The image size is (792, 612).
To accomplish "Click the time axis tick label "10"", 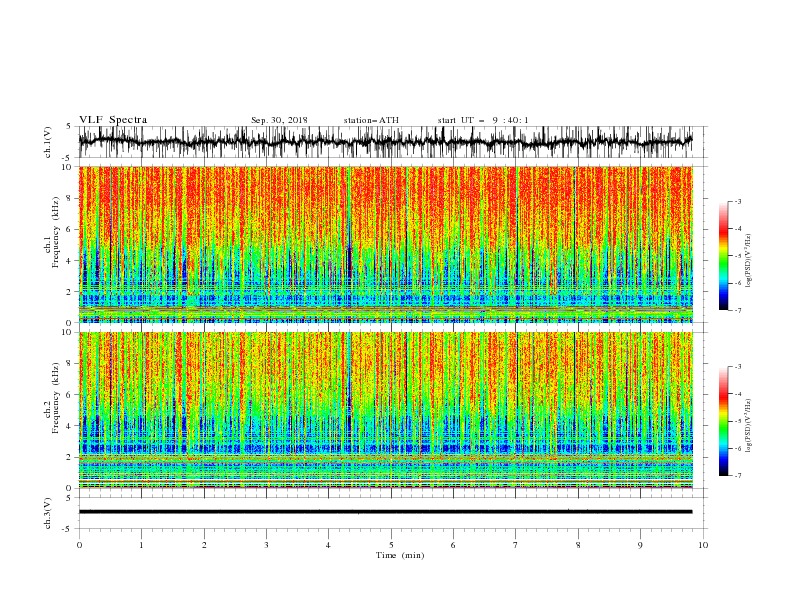I will [703, 545].
